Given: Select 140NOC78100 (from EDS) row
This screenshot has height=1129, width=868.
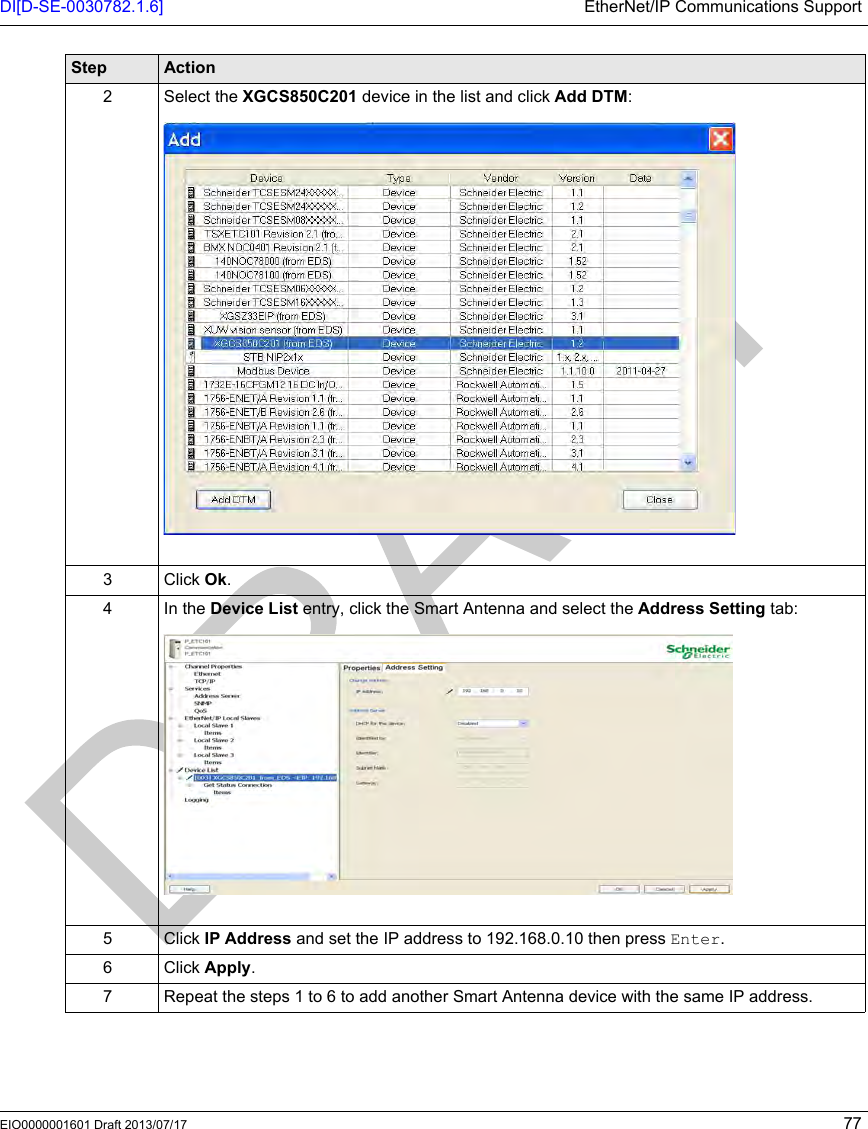Looking at the screenshot, I should pyautogui.click(x=432, y=275).
